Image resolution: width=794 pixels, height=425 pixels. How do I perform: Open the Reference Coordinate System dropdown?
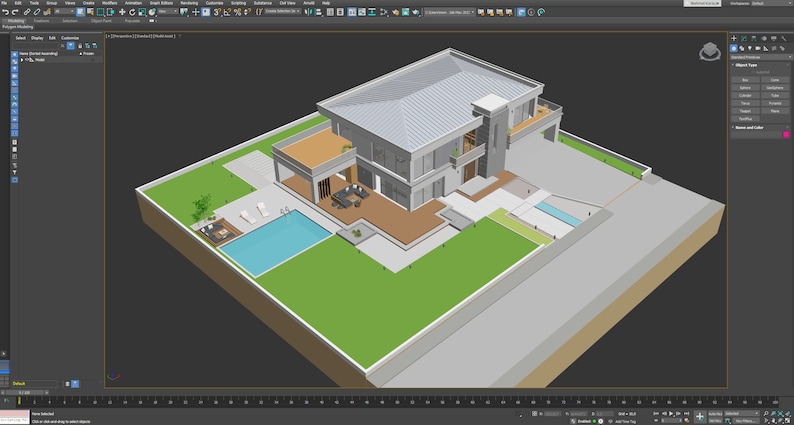[168, 11]
